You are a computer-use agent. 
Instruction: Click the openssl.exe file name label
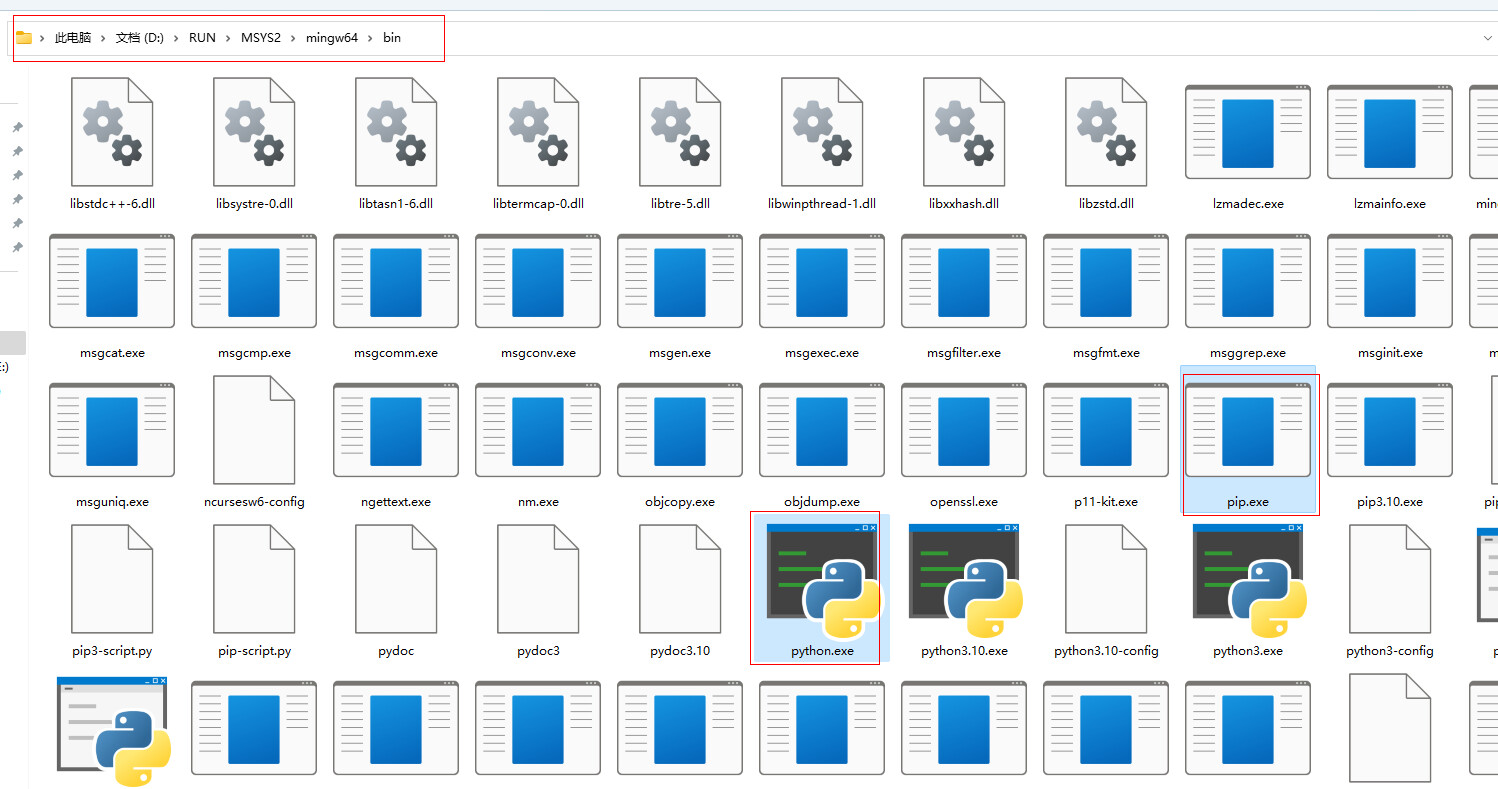[x=964, y=502]
